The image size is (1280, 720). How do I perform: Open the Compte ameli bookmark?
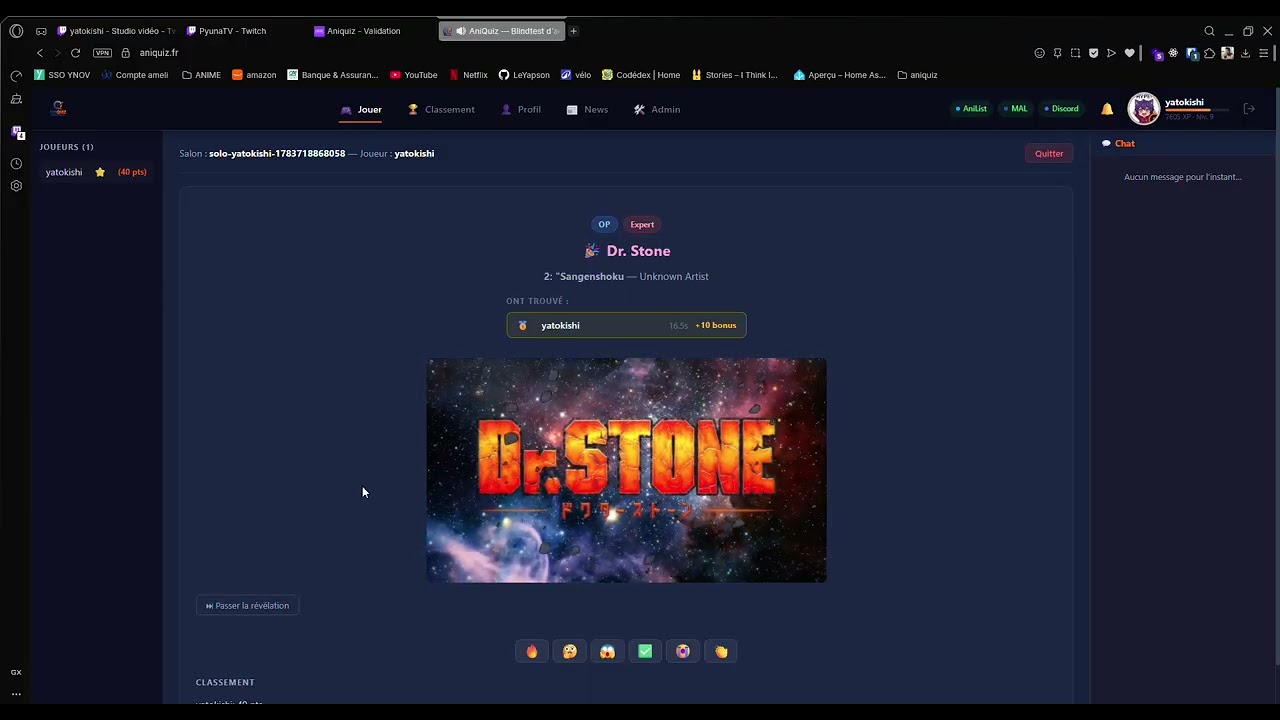coord(135,75)
